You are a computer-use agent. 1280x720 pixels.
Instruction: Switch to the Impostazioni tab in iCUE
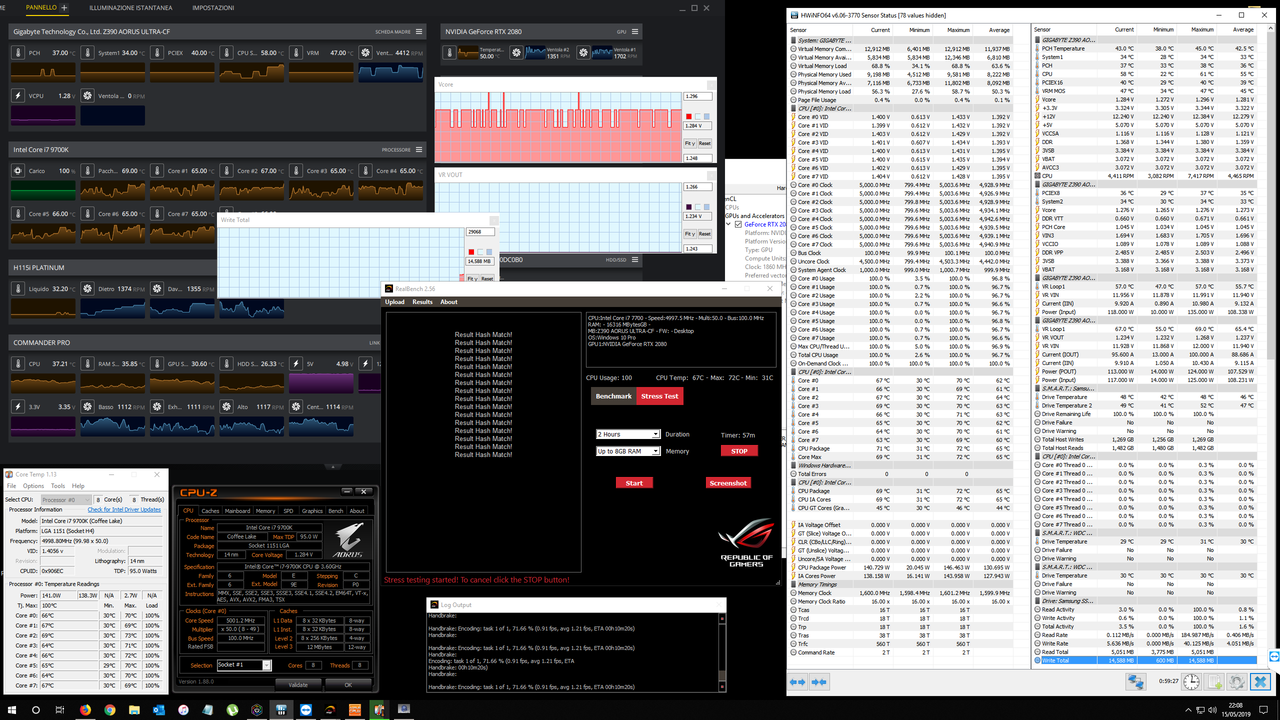pos(213,7)
